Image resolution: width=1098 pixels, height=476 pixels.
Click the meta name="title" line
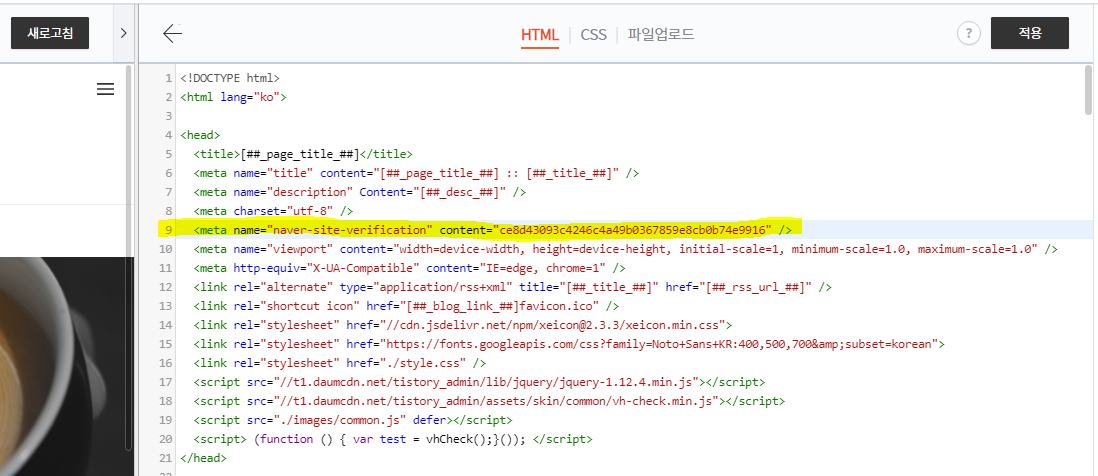coord(417,173)
